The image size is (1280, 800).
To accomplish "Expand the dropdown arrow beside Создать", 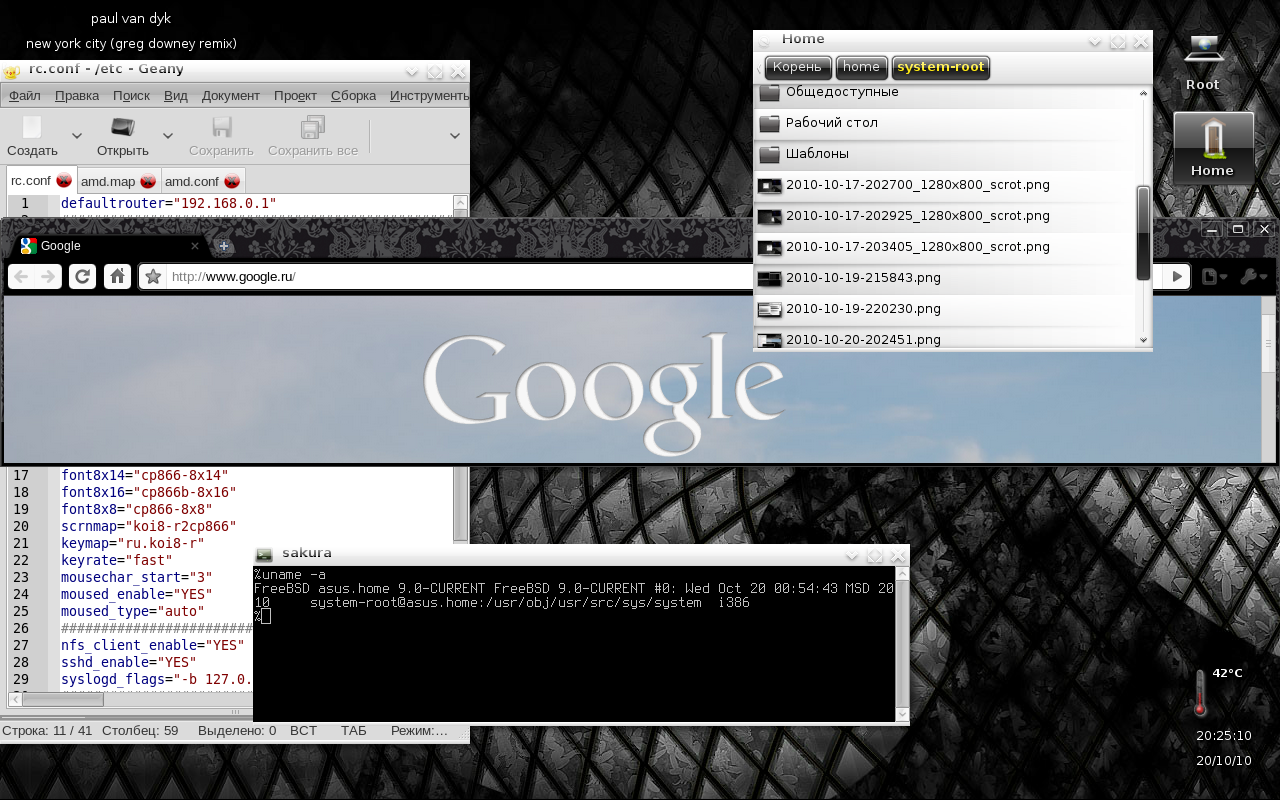I will click(x=77, y=136).
